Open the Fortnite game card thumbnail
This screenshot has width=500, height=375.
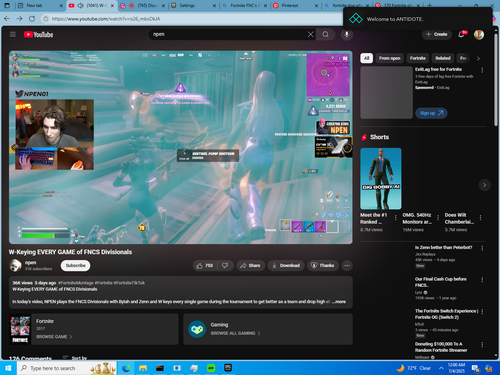[x=20, y=329]
